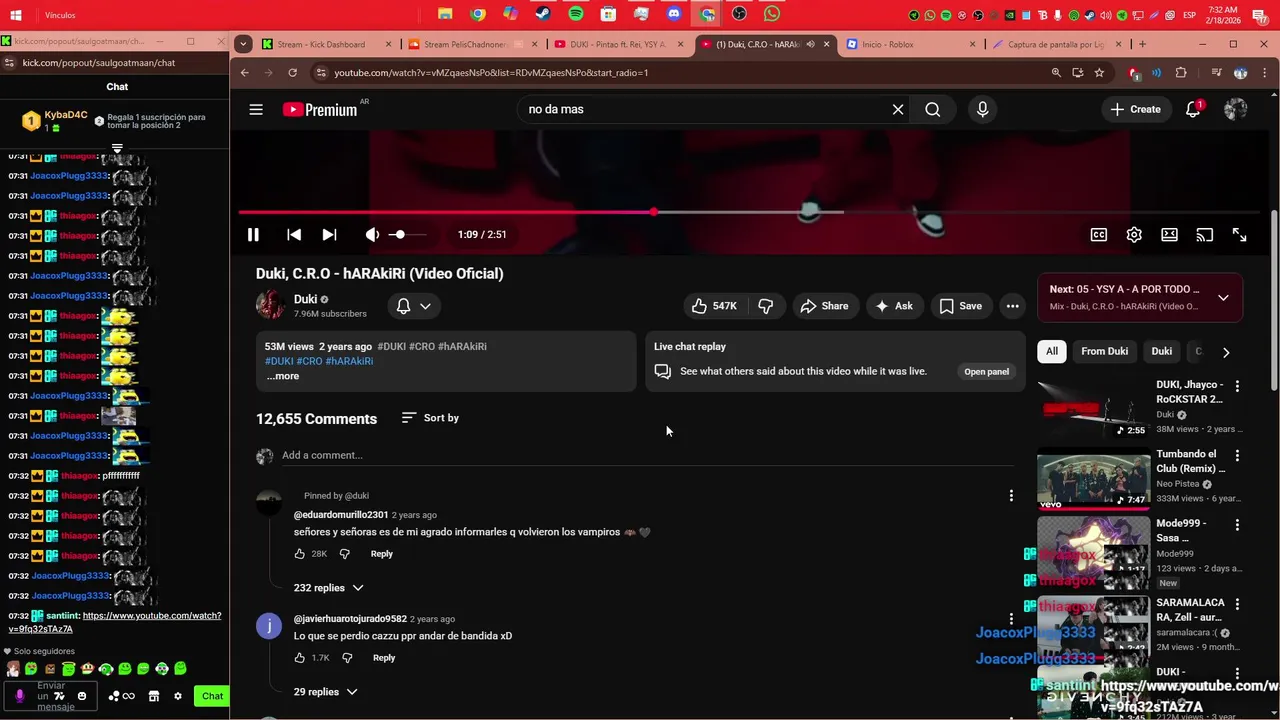Reload the YouTube page

[x=292, y=73]
